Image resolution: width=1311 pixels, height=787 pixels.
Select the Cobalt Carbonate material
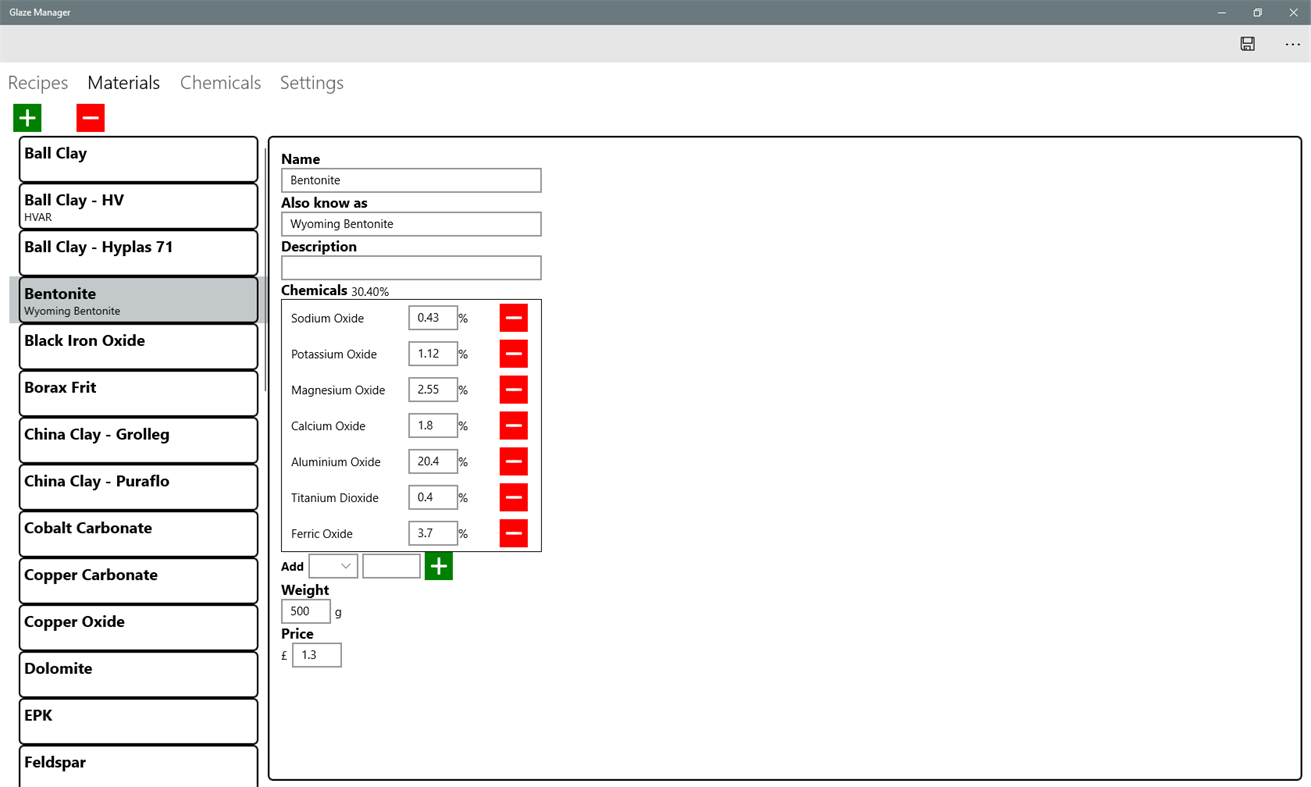[x=138, y=533]
